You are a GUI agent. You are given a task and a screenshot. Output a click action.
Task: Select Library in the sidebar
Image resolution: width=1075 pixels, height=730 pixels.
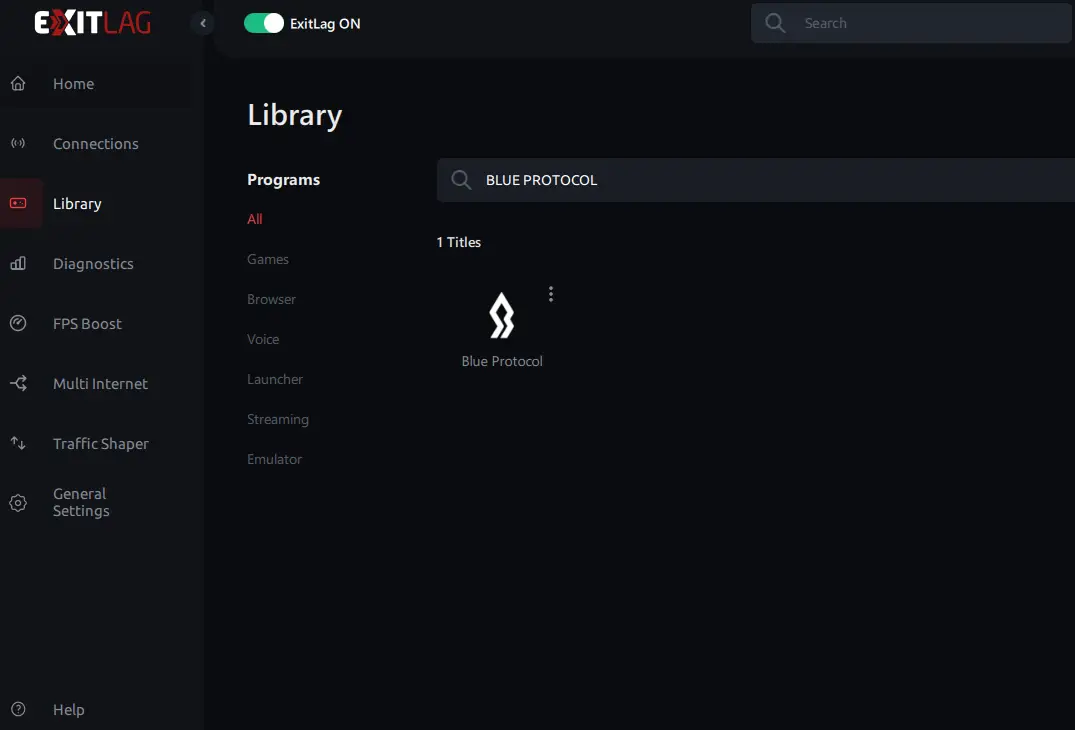tap(77, 204)
